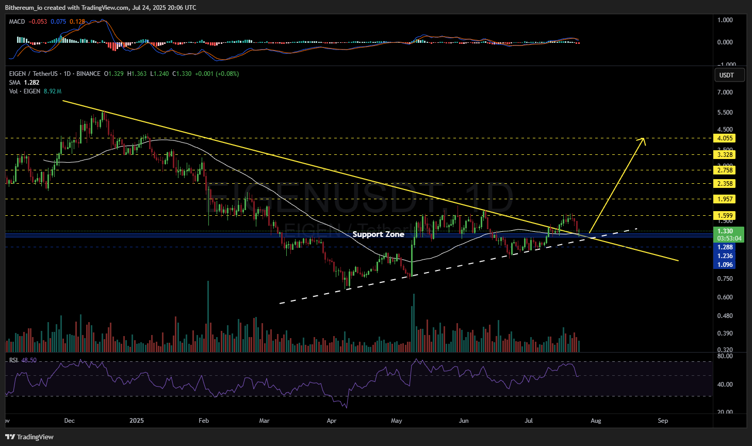Image resolution: width=752 pixels, height=446 pixels.
Task: Click the Aug label on time axis
Action: 595,422
